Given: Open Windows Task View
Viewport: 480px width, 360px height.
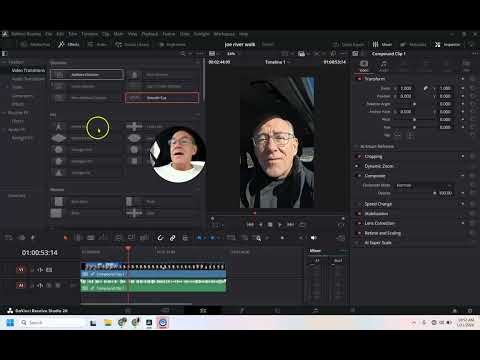Looking at the screenshot, I should click(93, 322).
